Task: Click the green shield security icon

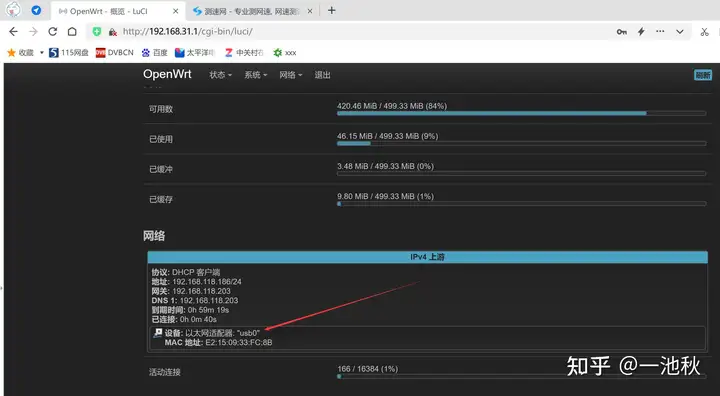Action: (x=96, y=32)
